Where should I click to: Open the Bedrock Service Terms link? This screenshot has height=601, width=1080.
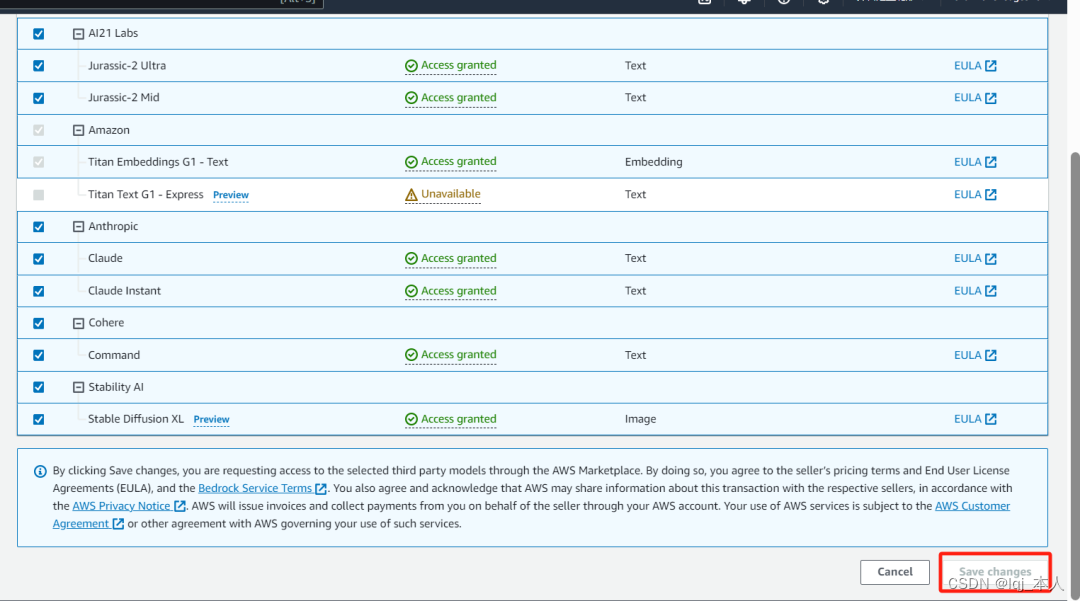262,488
